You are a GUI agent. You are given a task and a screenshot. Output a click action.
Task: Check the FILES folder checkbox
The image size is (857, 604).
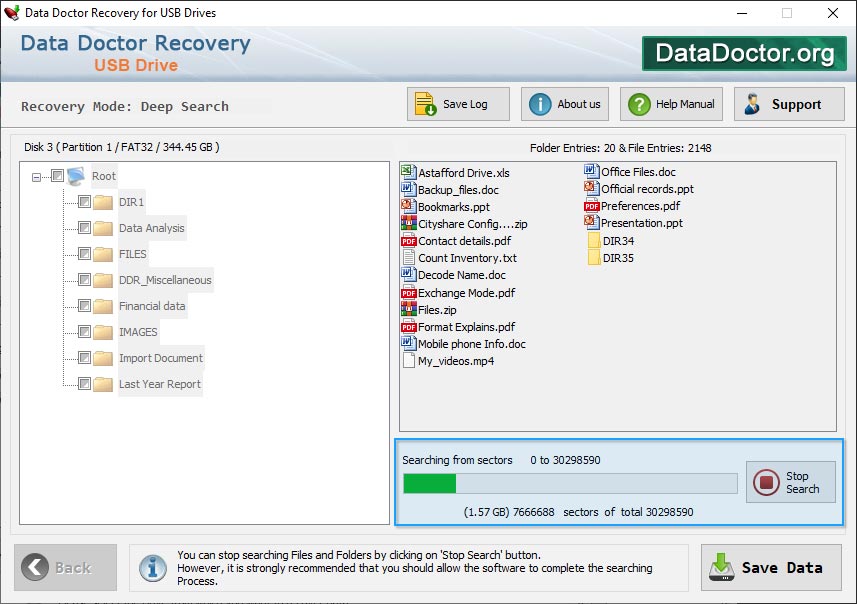coord(84,254)
